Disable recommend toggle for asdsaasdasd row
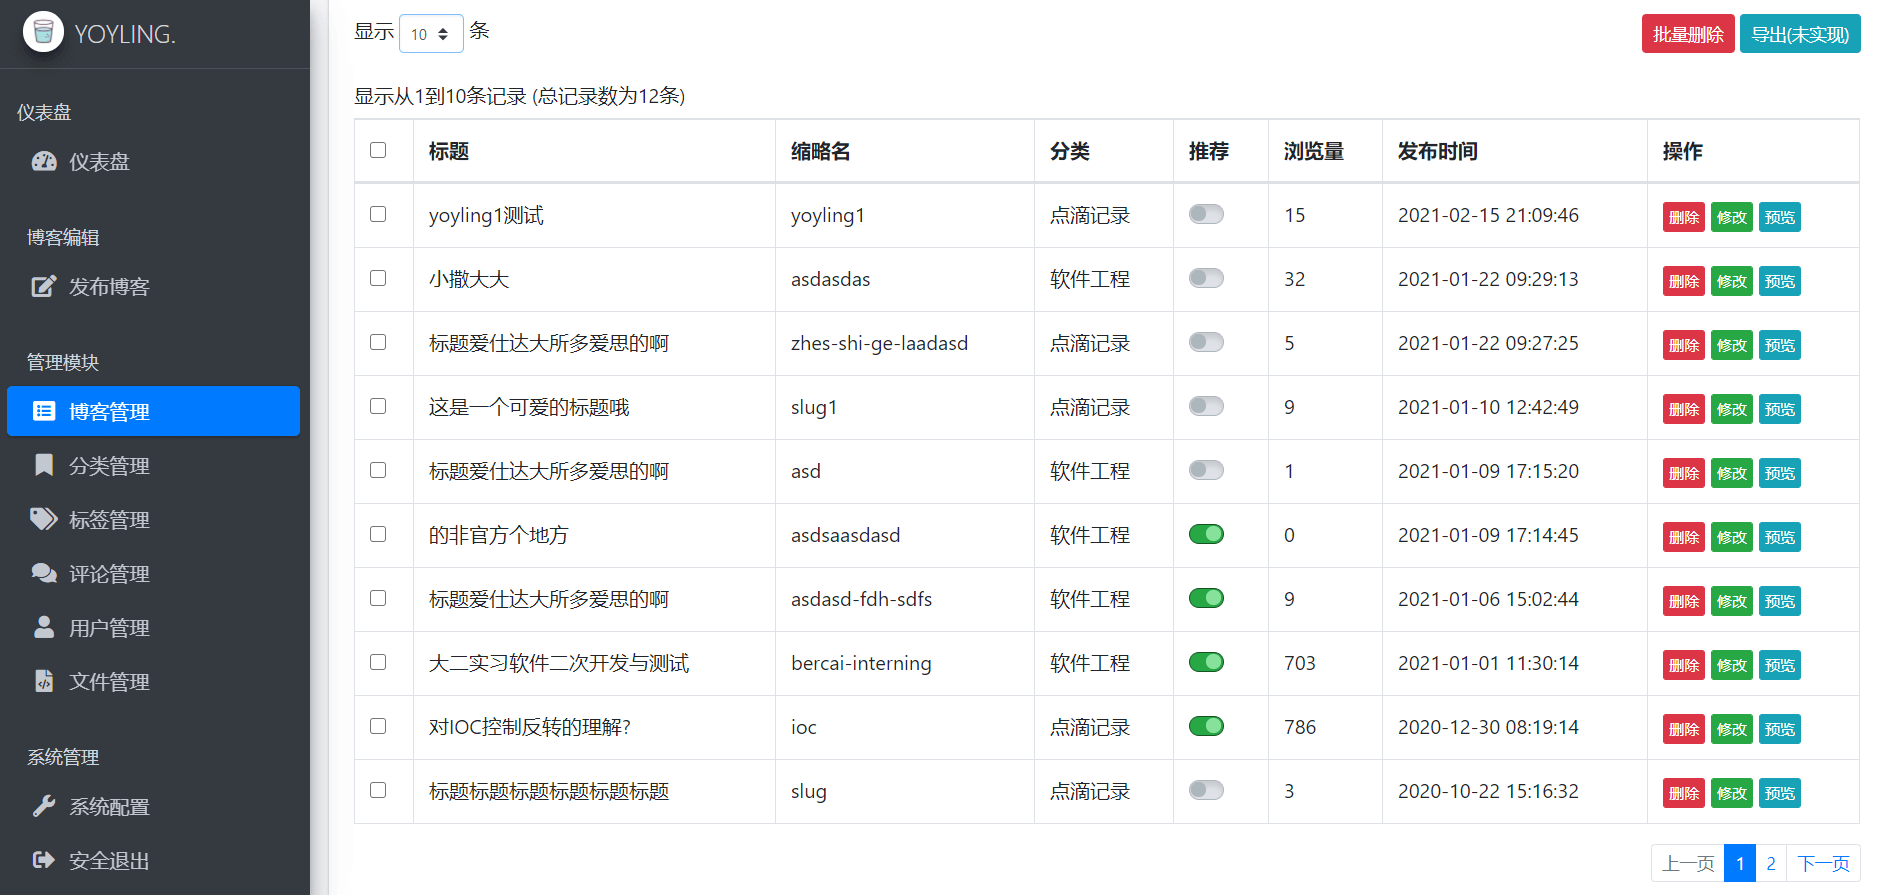The image size is (1884, 895). (1206, 534)
